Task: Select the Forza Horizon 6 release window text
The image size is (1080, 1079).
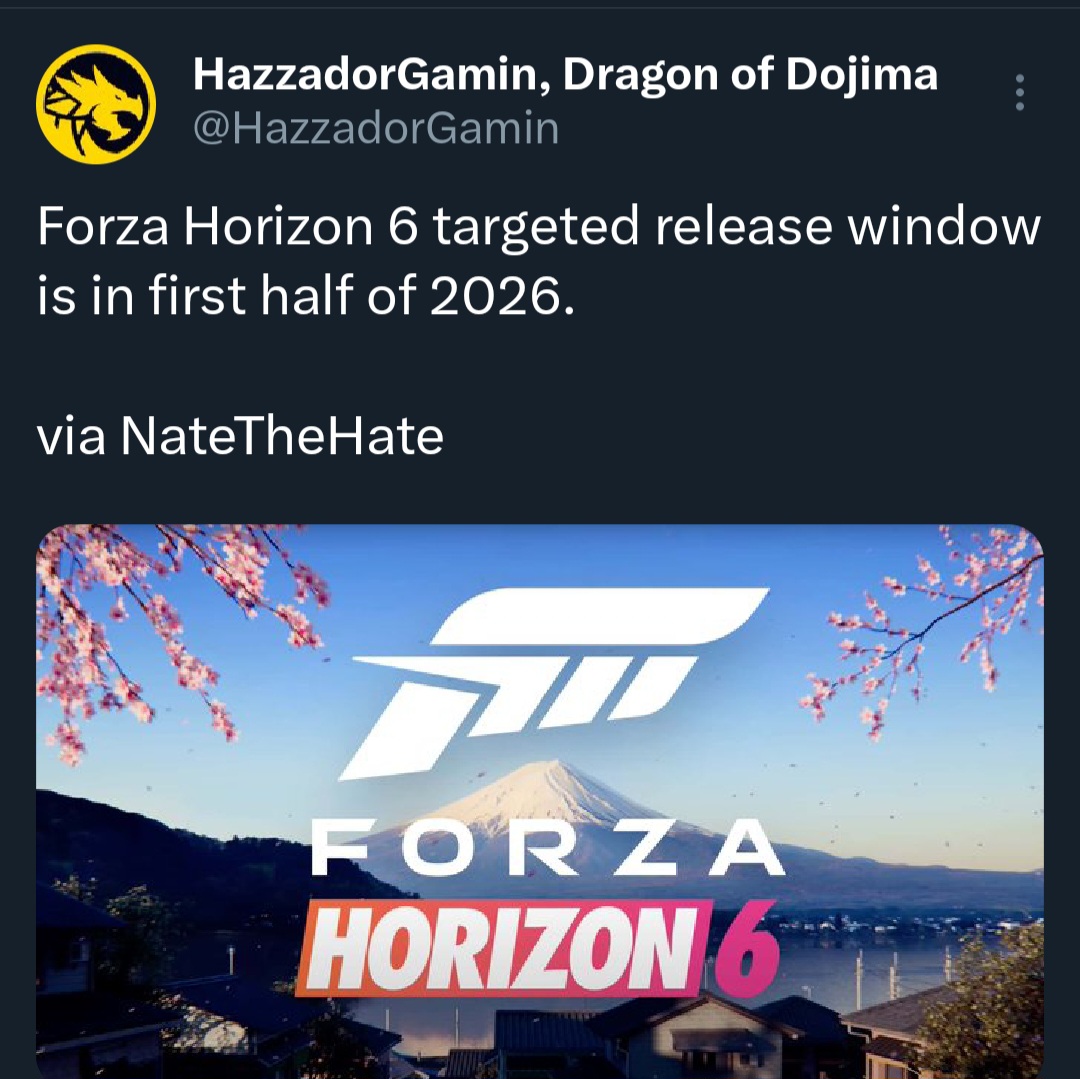Action: tap(539, 262)
